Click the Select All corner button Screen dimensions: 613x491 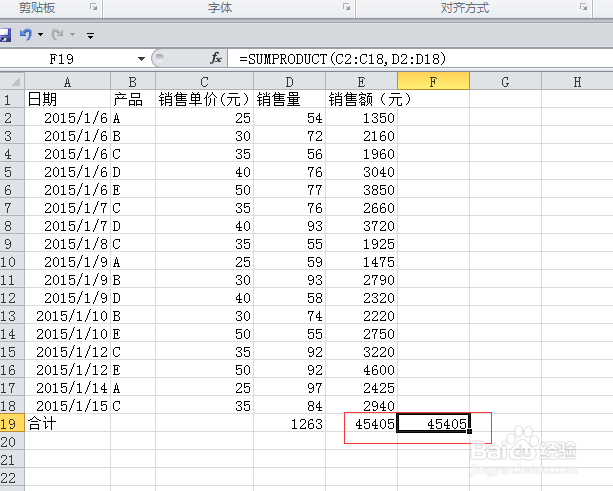coord(13,82)
